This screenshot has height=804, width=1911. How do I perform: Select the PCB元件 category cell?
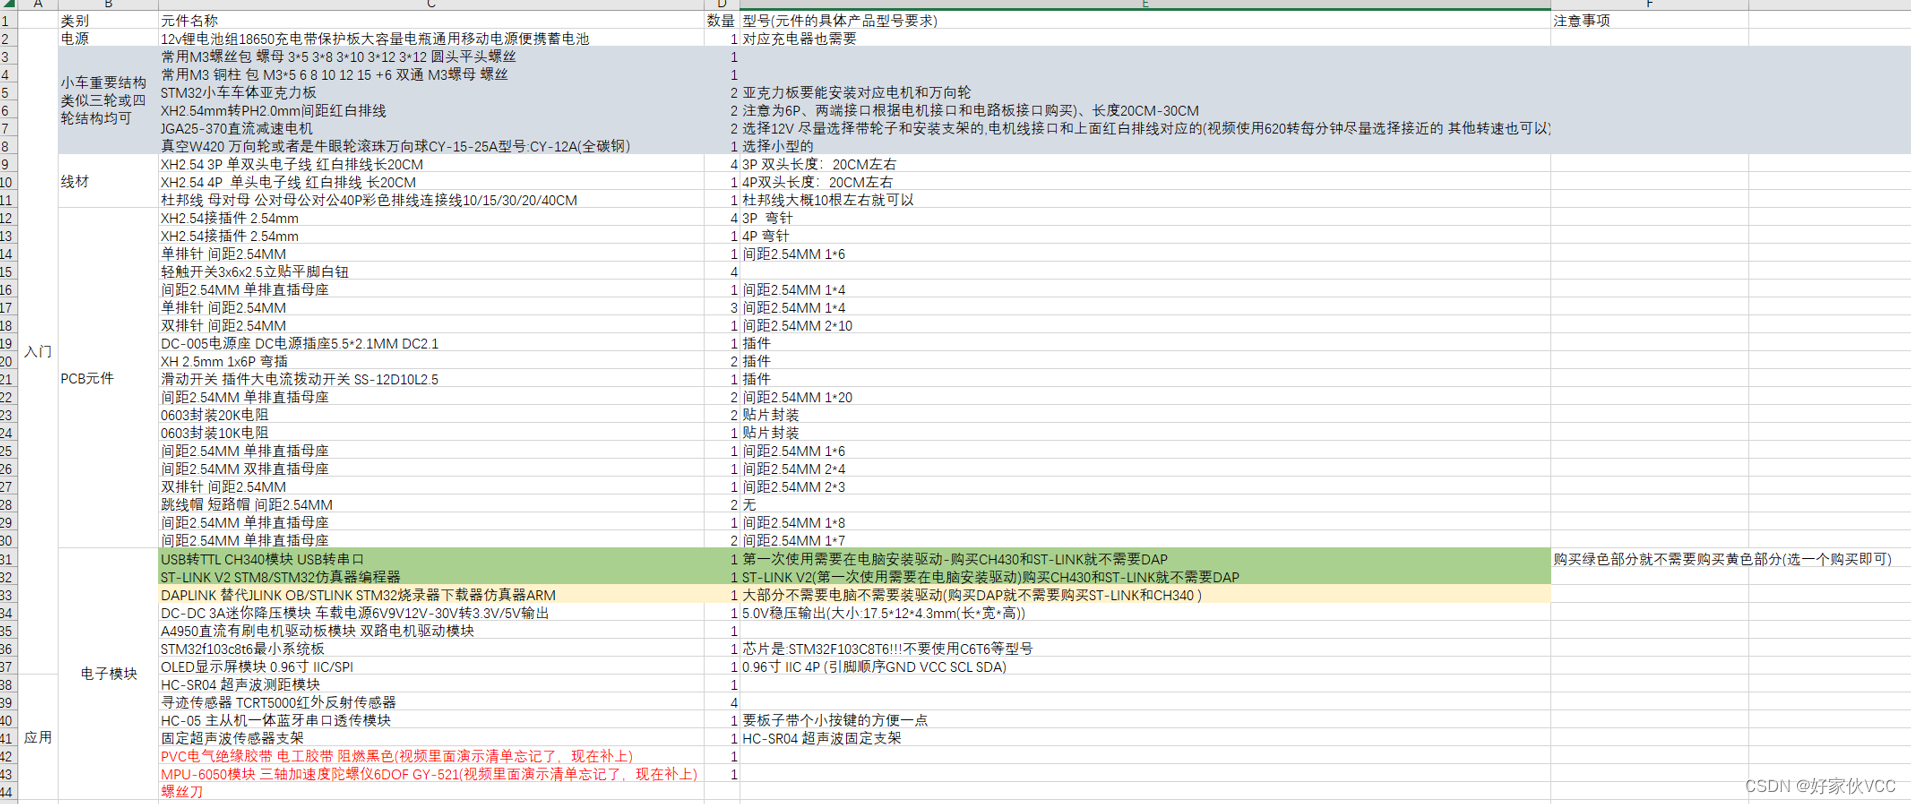click(x=108, y=379)
